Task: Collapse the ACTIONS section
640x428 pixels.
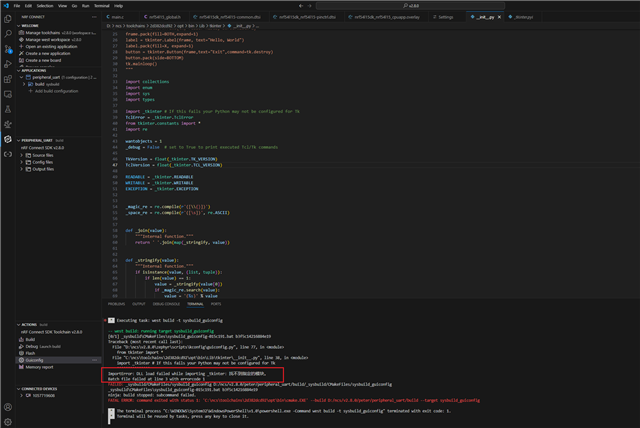Action: (18, 325)
